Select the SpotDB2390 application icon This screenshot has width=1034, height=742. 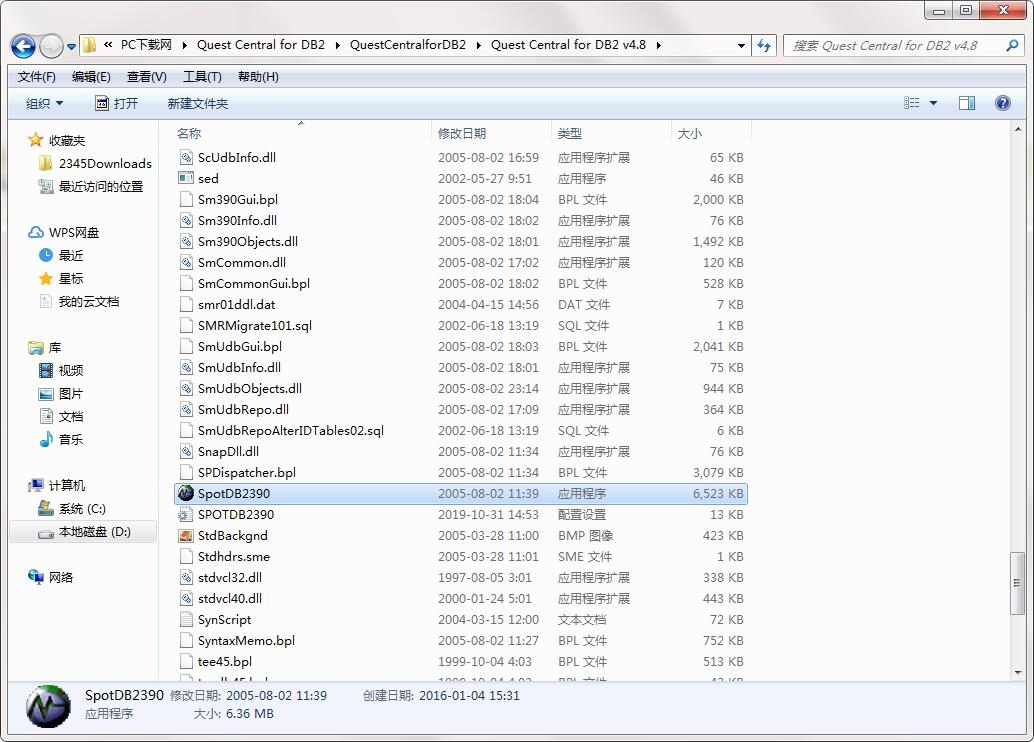186,493
